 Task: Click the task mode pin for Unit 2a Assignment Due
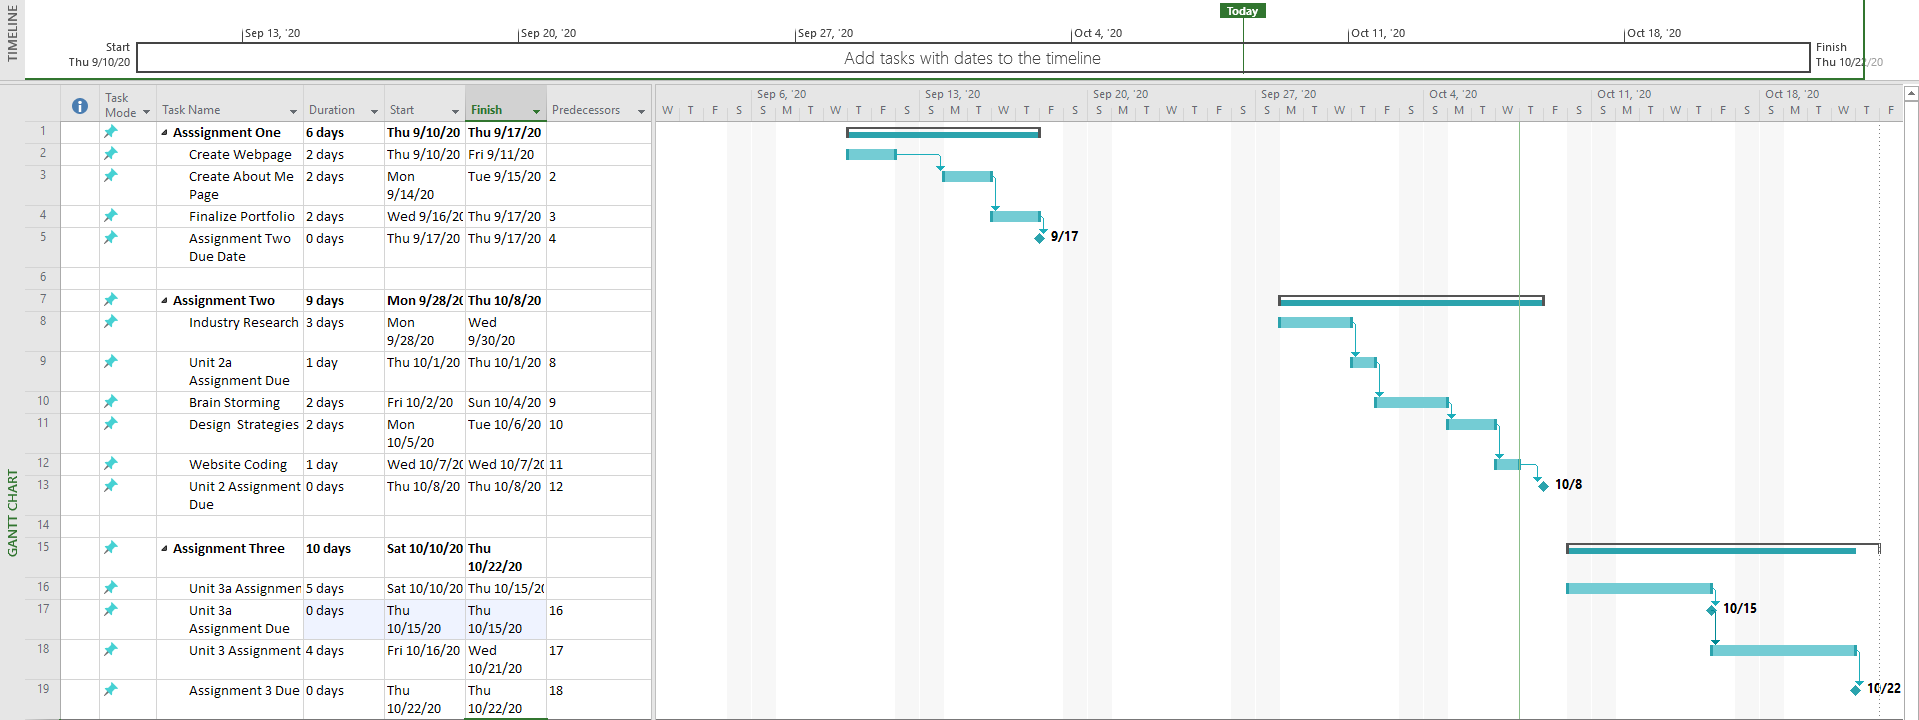(x=111, y=362)
